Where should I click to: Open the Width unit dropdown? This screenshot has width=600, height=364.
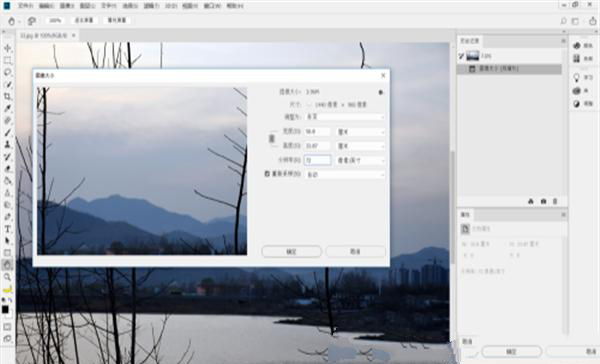(360, 132)
